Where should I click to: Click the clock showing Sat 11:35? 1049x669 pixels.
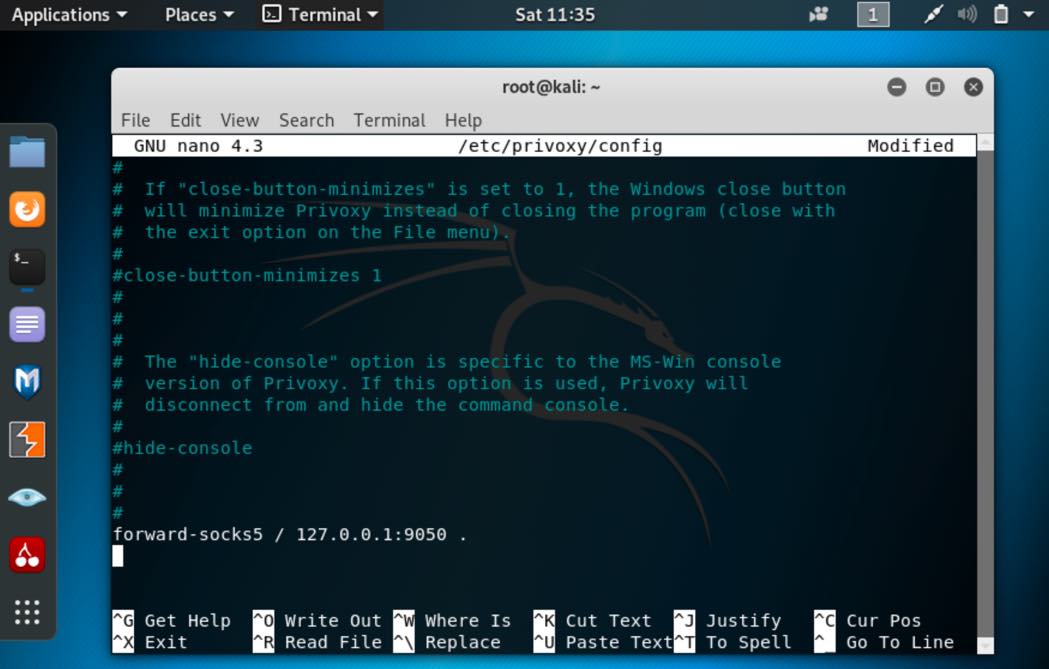click(555, 15)
